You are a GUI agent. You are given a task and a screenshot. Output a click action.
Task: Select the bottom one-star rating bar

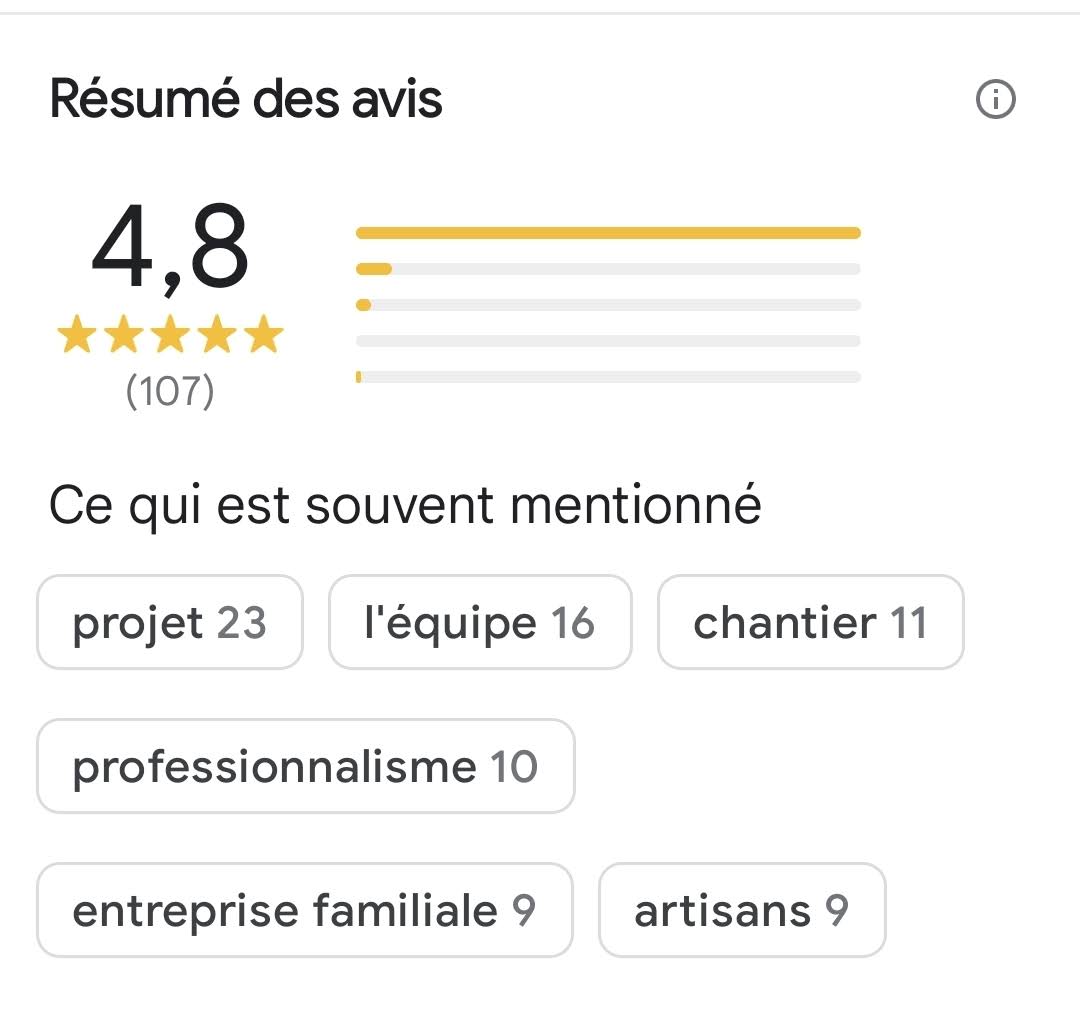(x=608, y=377)
